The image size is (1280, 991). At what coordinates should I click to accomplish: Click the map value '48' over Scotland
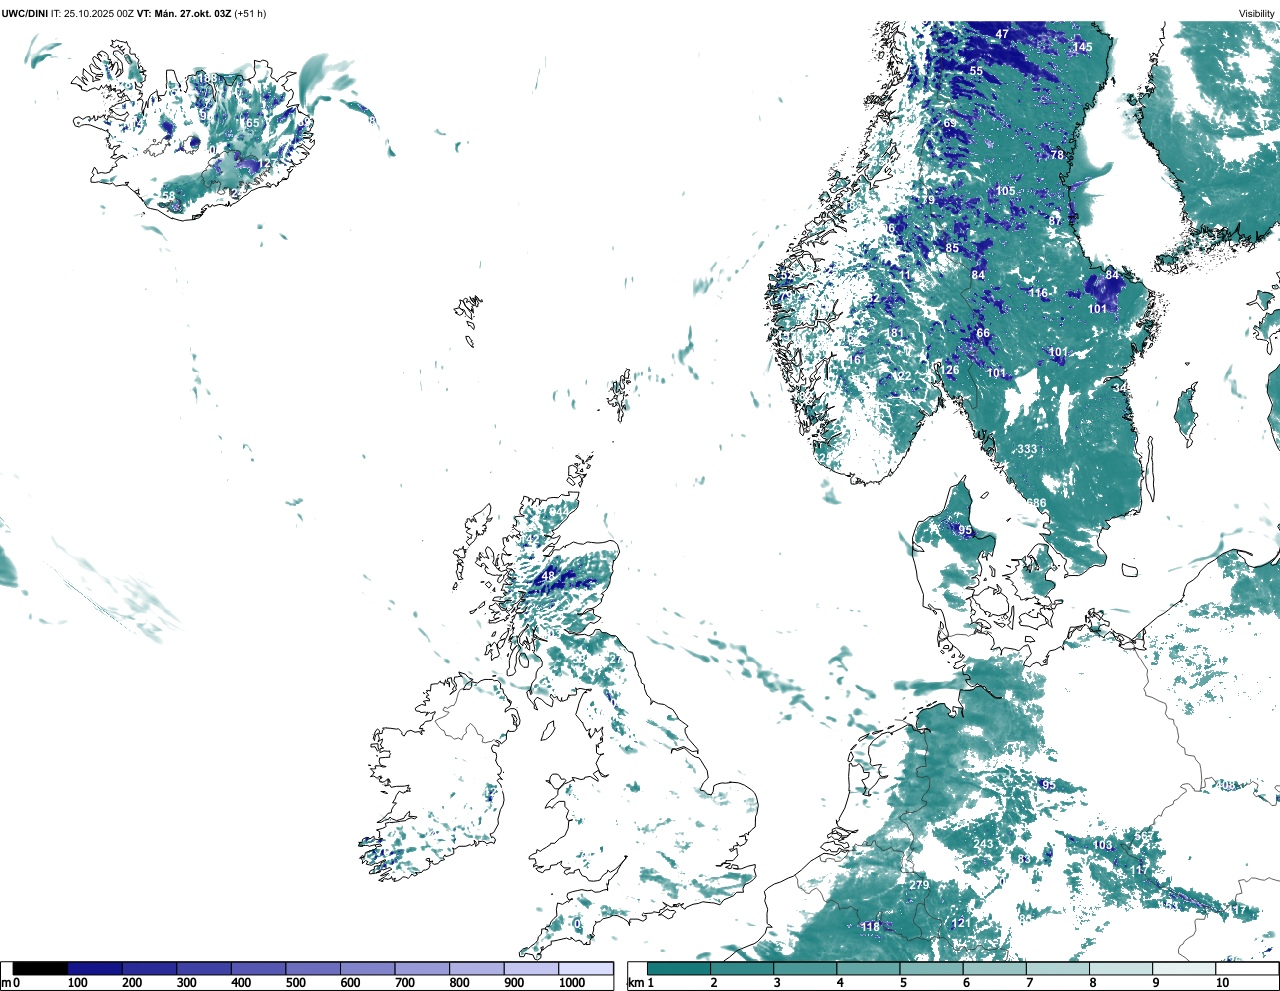[548, 576]
